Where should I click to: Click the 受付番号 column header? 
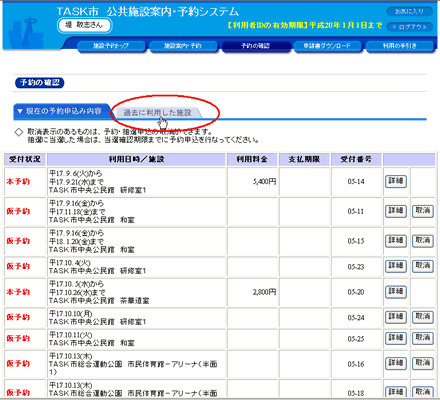[356, 159]
